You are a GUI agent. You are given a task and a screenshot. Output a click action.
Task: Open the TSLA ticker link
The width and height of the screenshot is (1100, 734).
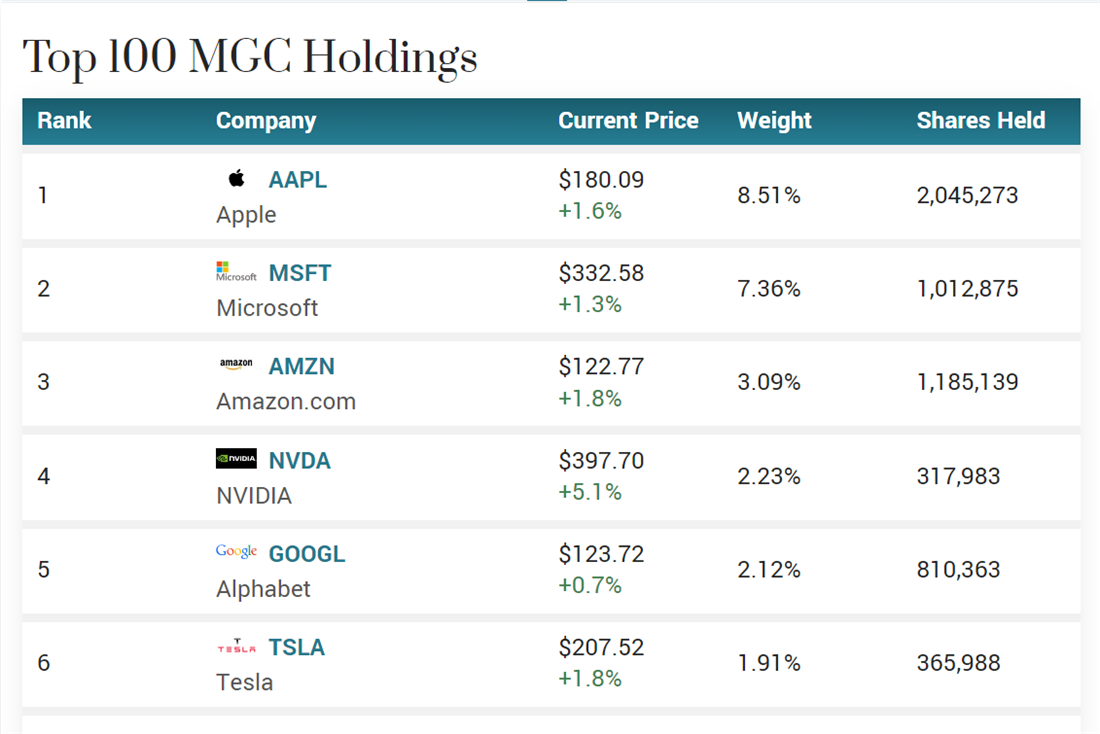click(297, 648)
